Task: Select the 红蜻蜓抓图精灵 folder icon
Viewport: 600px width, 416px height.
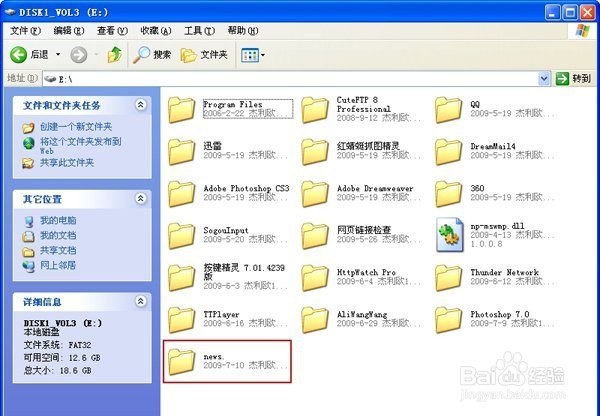Action: pos(315,152)
